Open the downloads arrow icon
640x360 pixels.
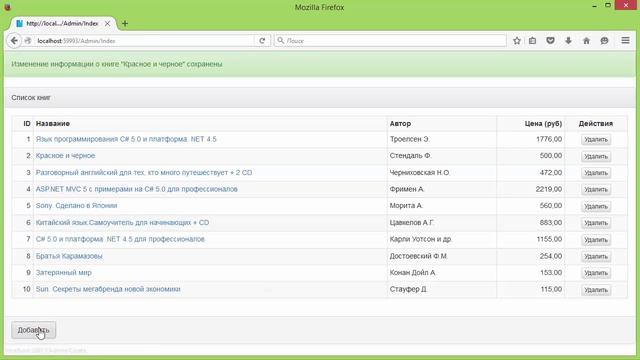point(568,41)
